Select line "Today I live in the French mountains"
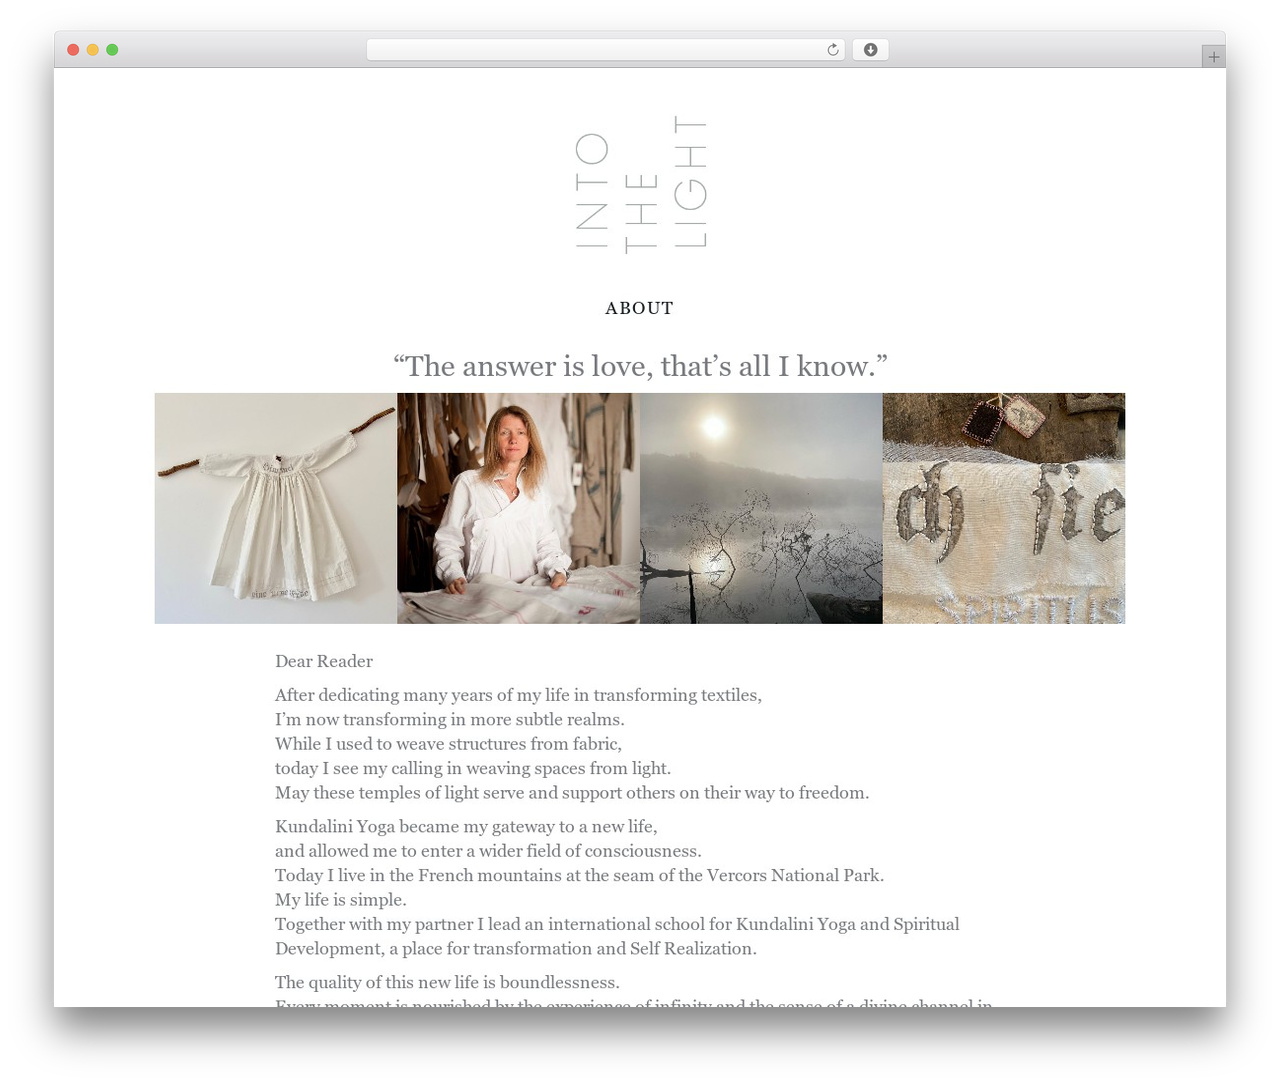This screenshot has height=1084, width=1280. [580, 876]
